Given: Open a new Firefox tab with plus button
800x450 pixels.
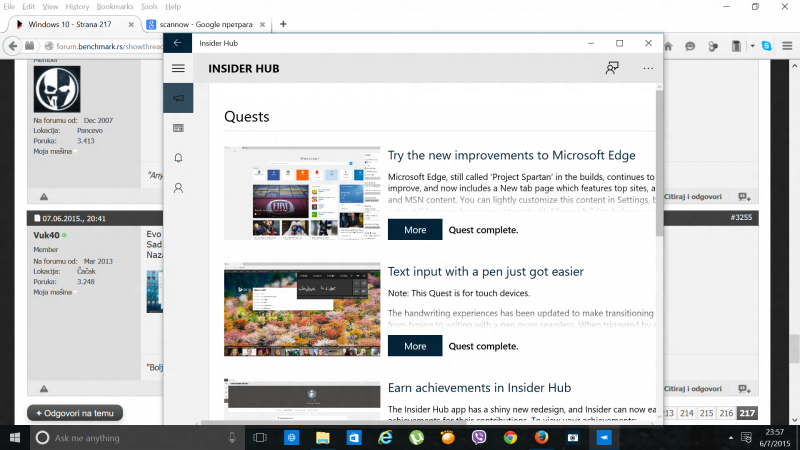Looking at the screenshot, I should 283,24.
